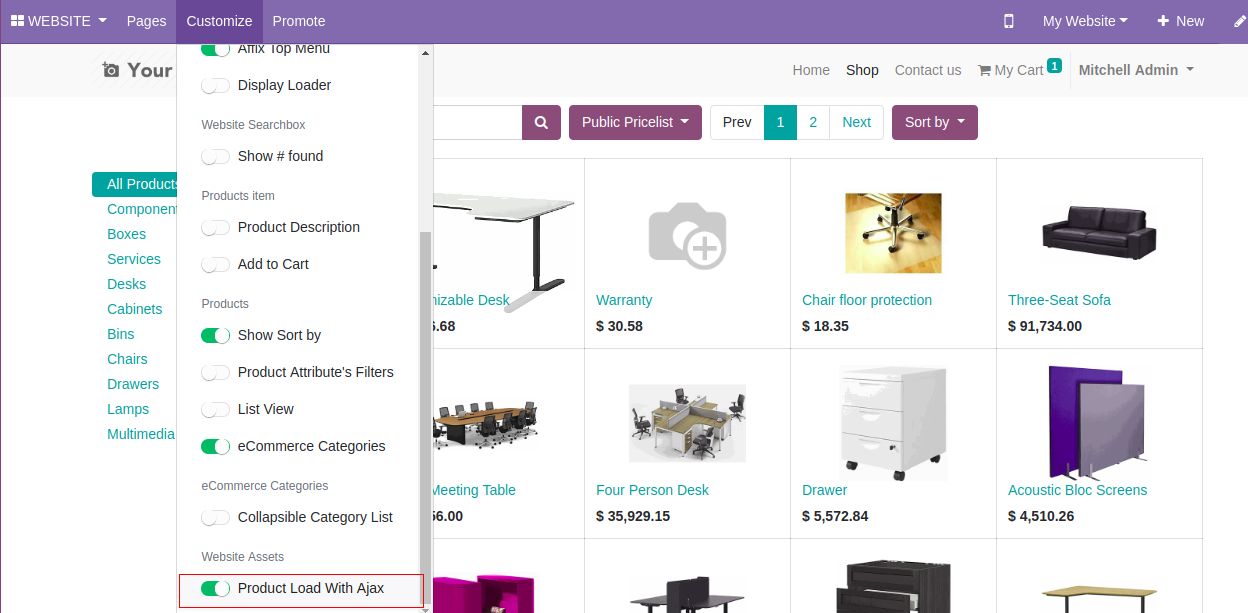This screenshot has width=1248, height=613.
Task: Click the Warranty placeholder camera image
Action: coord(687,235)
